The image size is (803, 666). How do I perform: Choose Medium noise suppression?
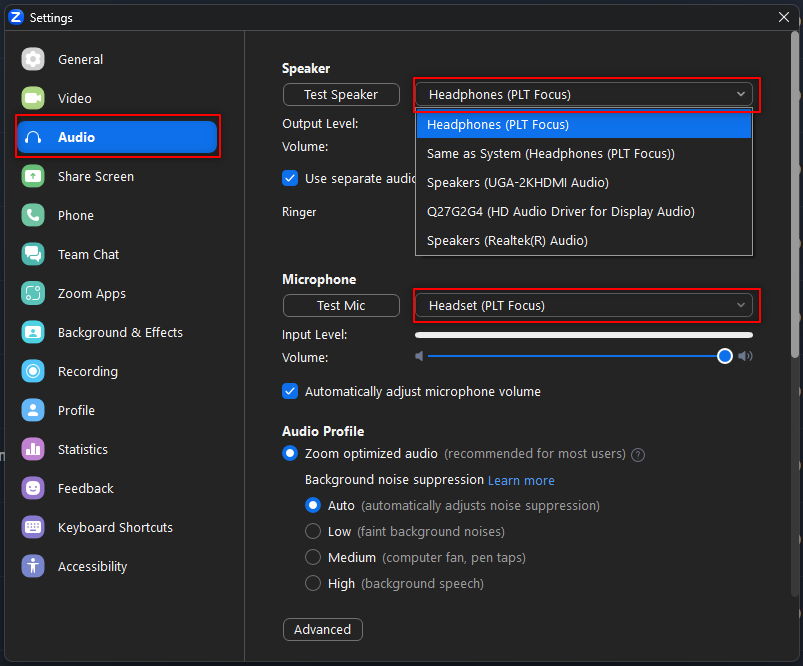[313, 557]
